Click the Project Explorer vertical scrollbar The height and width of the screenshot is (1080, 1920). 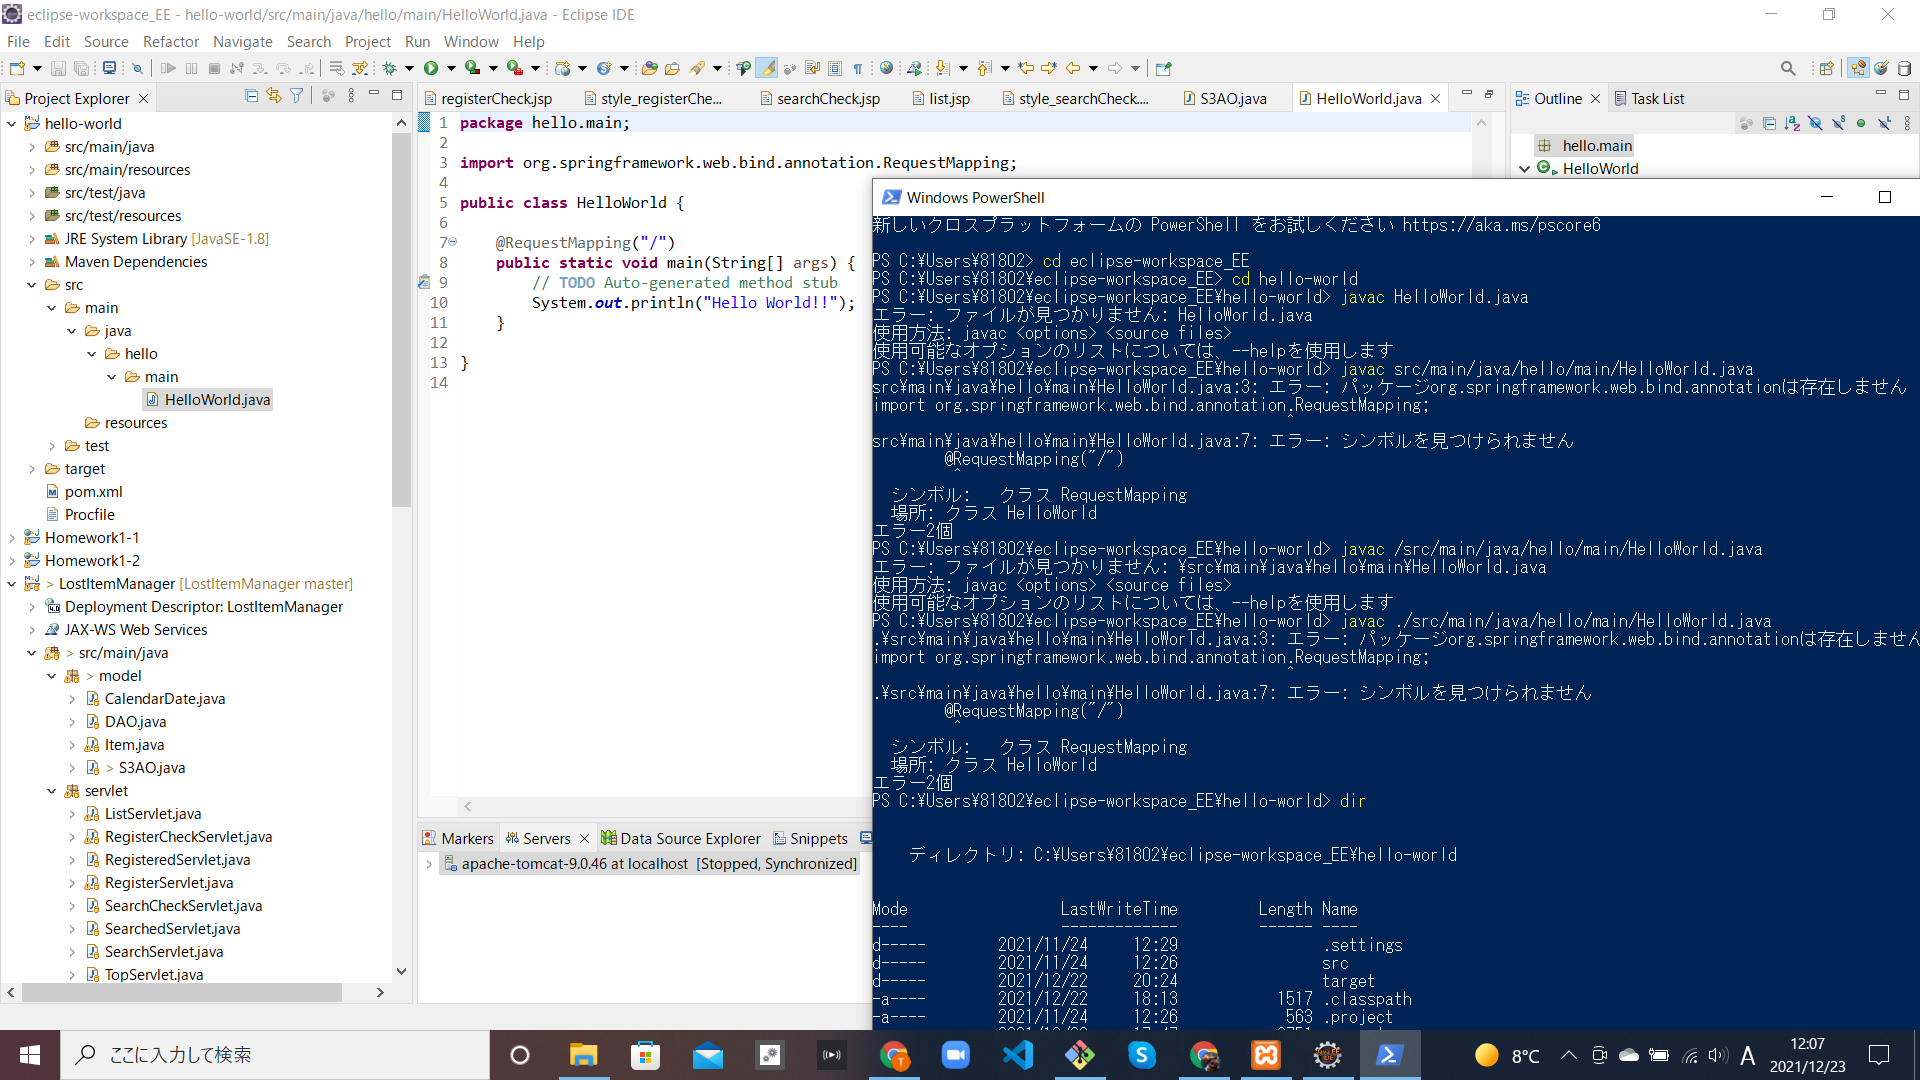pyautogui.click(x=402, y=320)
